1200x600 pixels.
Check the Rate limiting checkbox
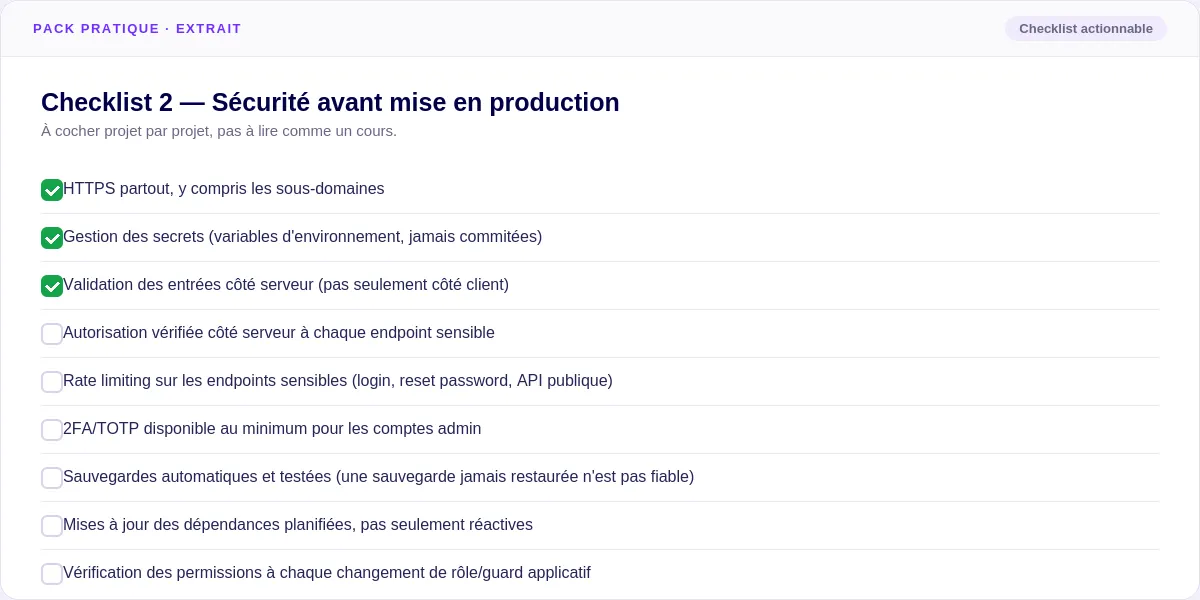52,382
